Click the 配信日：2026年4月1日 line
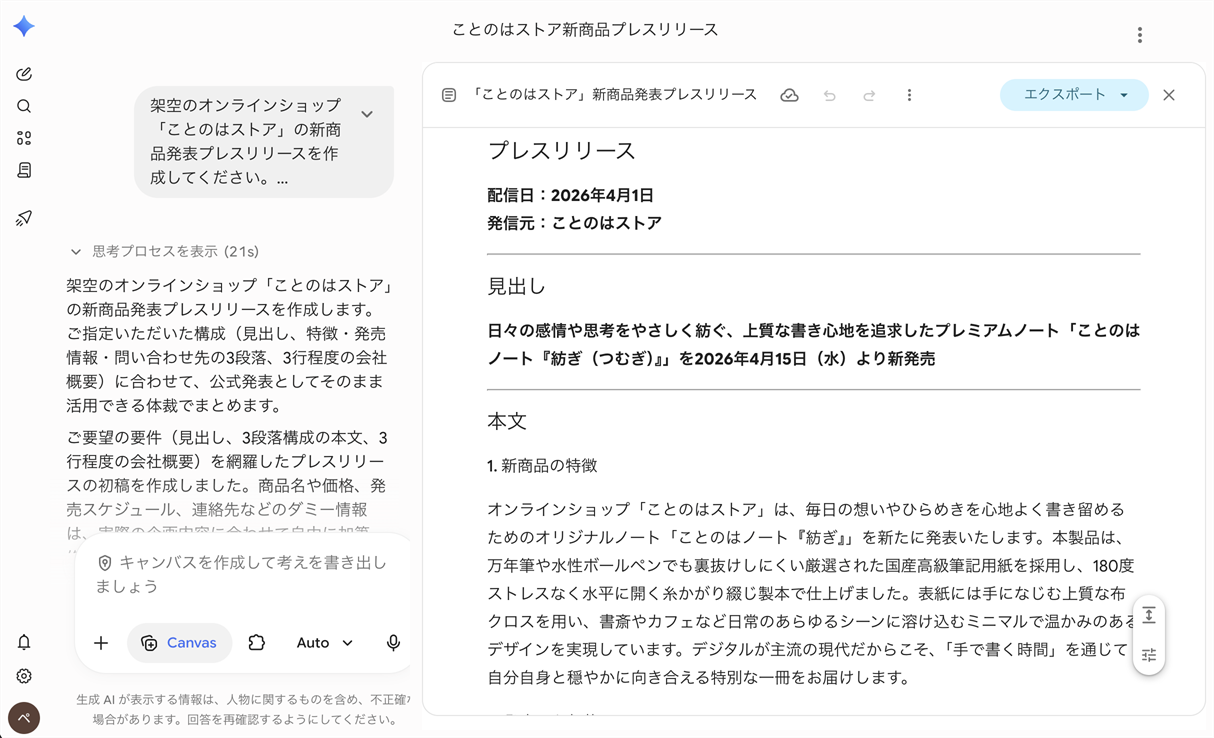The image size is (1214, 738). coord(570,195)
